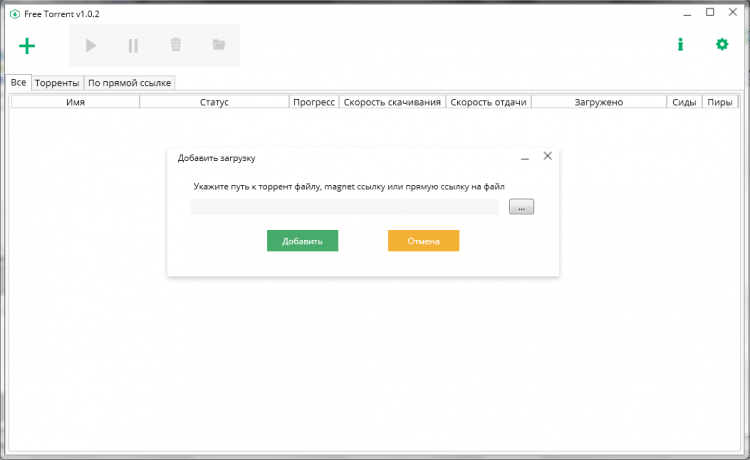The width and height of the screenshot is (750, 460).
Task: Open the green info icon
Action: coord(680,44)
